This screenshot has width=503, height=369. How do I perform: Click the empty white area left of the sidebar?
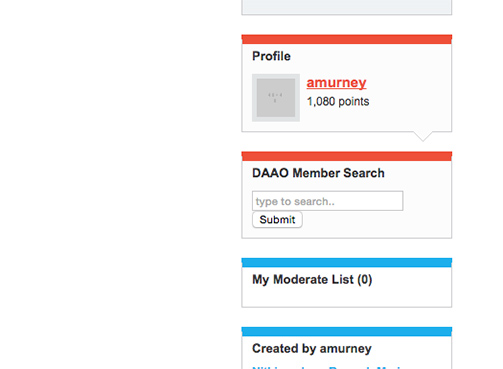pos(120,183)
